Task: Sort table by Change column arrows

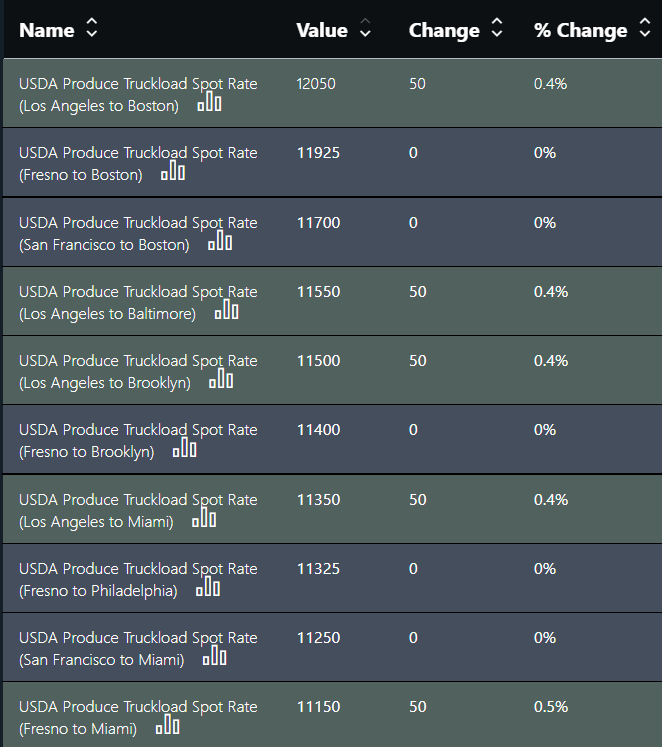Action: (x=497, y=28)
